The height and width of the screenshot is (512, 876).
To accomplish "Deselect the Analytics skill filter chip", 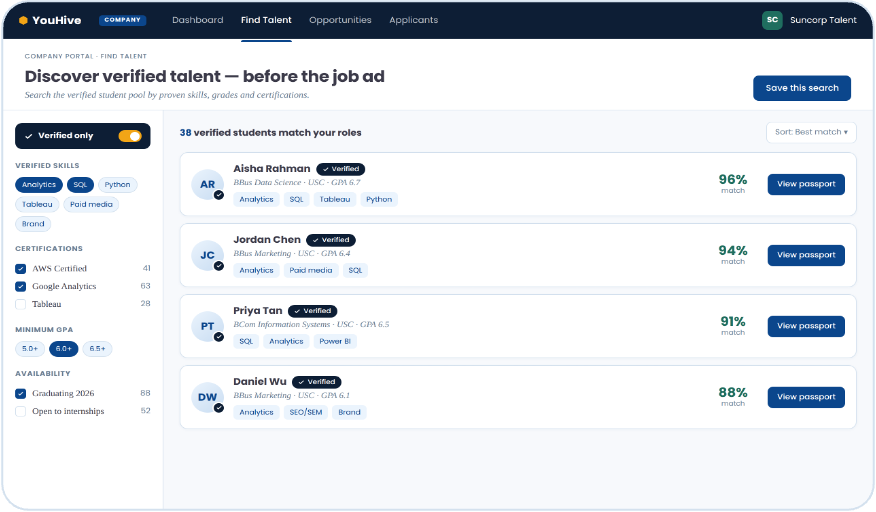I will (x=39, y=185).
